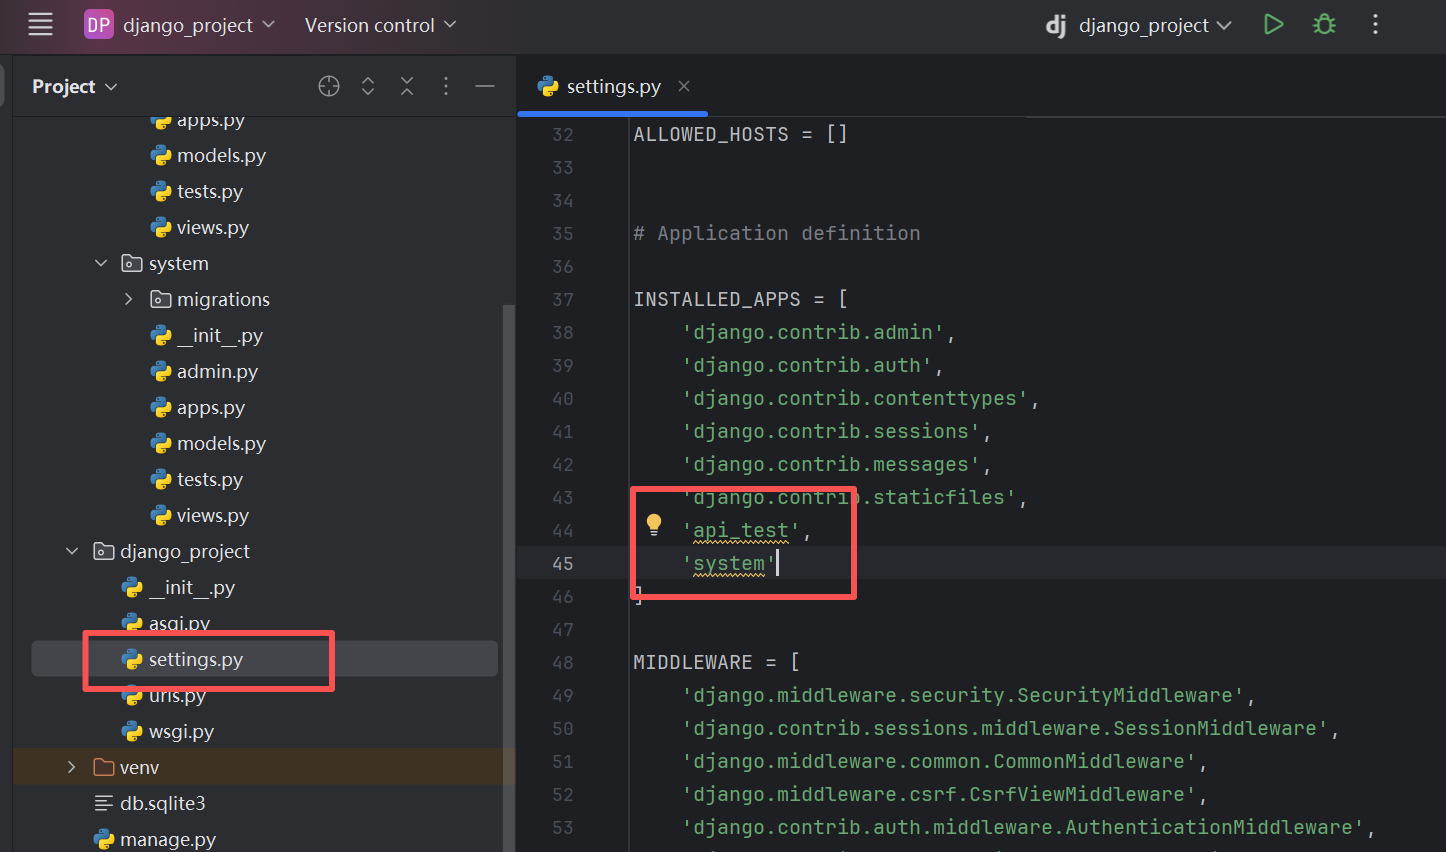The height and width of the screenshot is (852, 1446).
Task: Select the django_project package folder
Action: 185,551
